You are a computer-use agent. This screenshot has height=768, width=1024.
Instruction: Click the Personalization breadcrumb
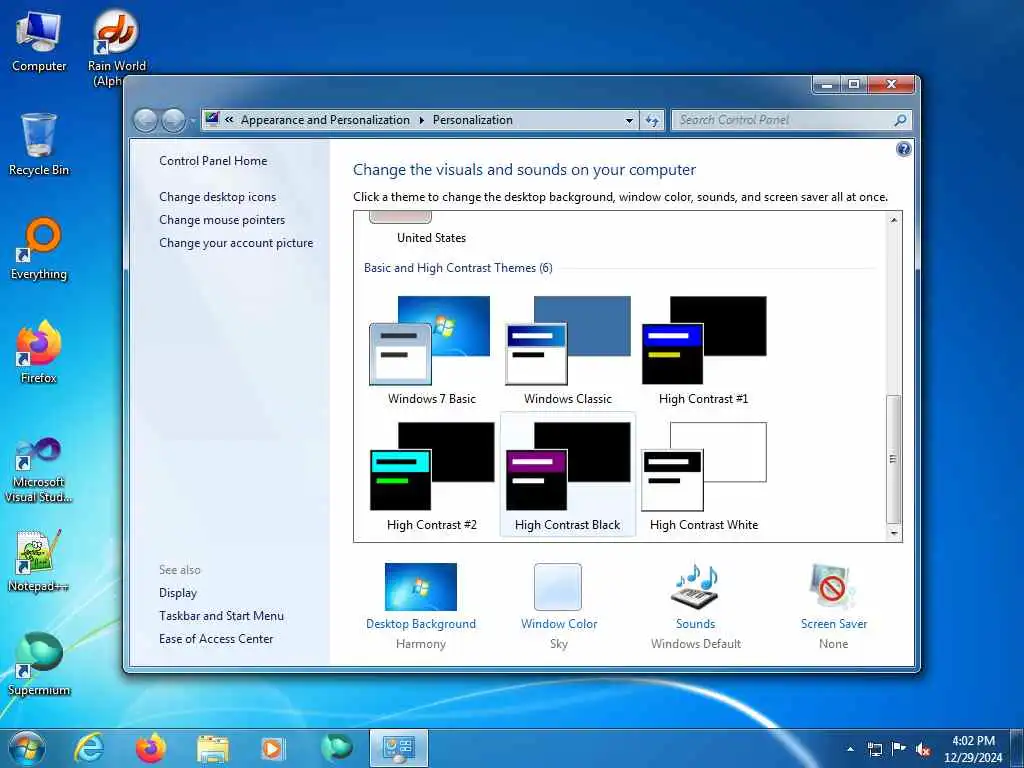[x=473, y=120]
